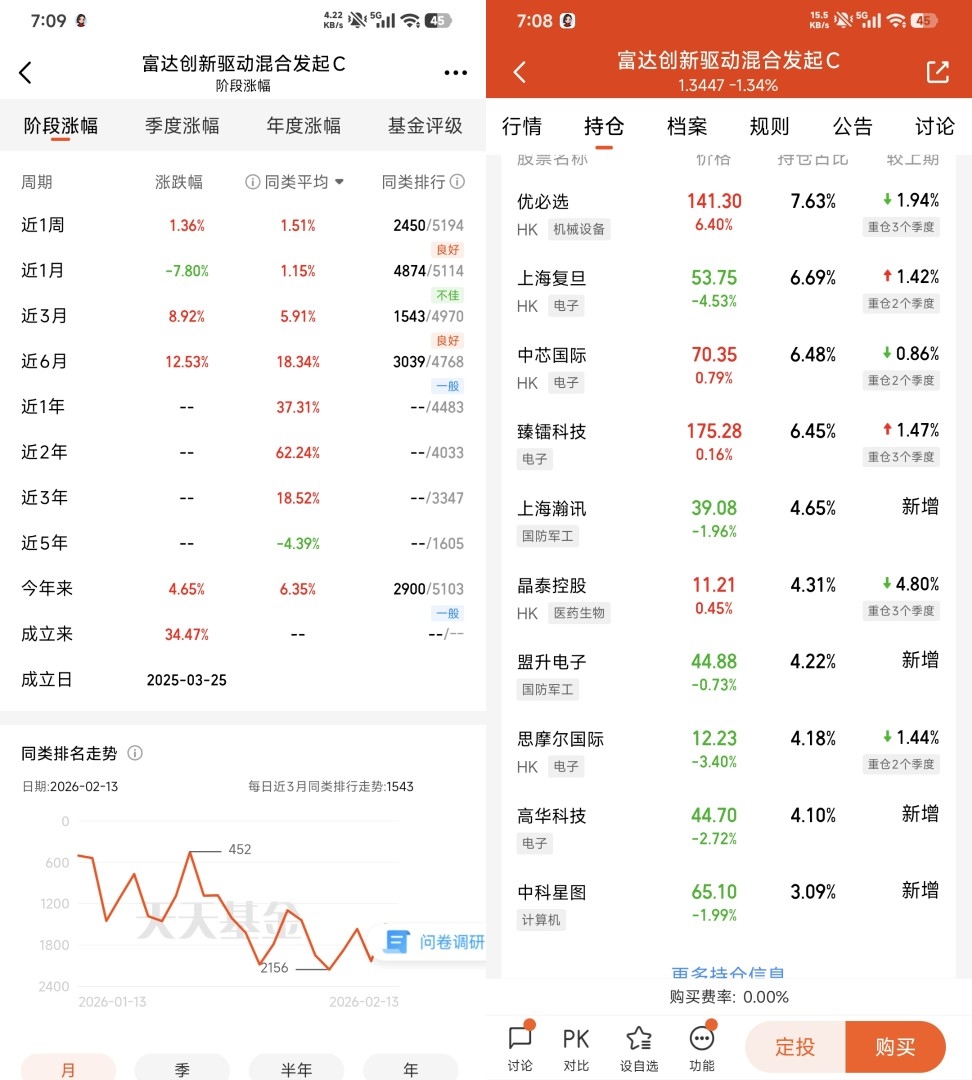Screen dimensions: 972x1080
Task: Open stock row 盟升电子
Action: [728, 674]
